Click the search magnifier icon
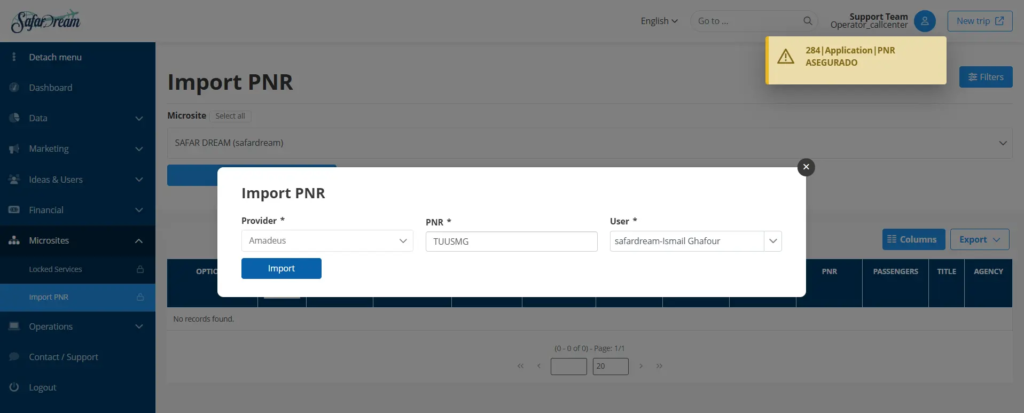This screenshot has height=413, width=1024. 808,21
